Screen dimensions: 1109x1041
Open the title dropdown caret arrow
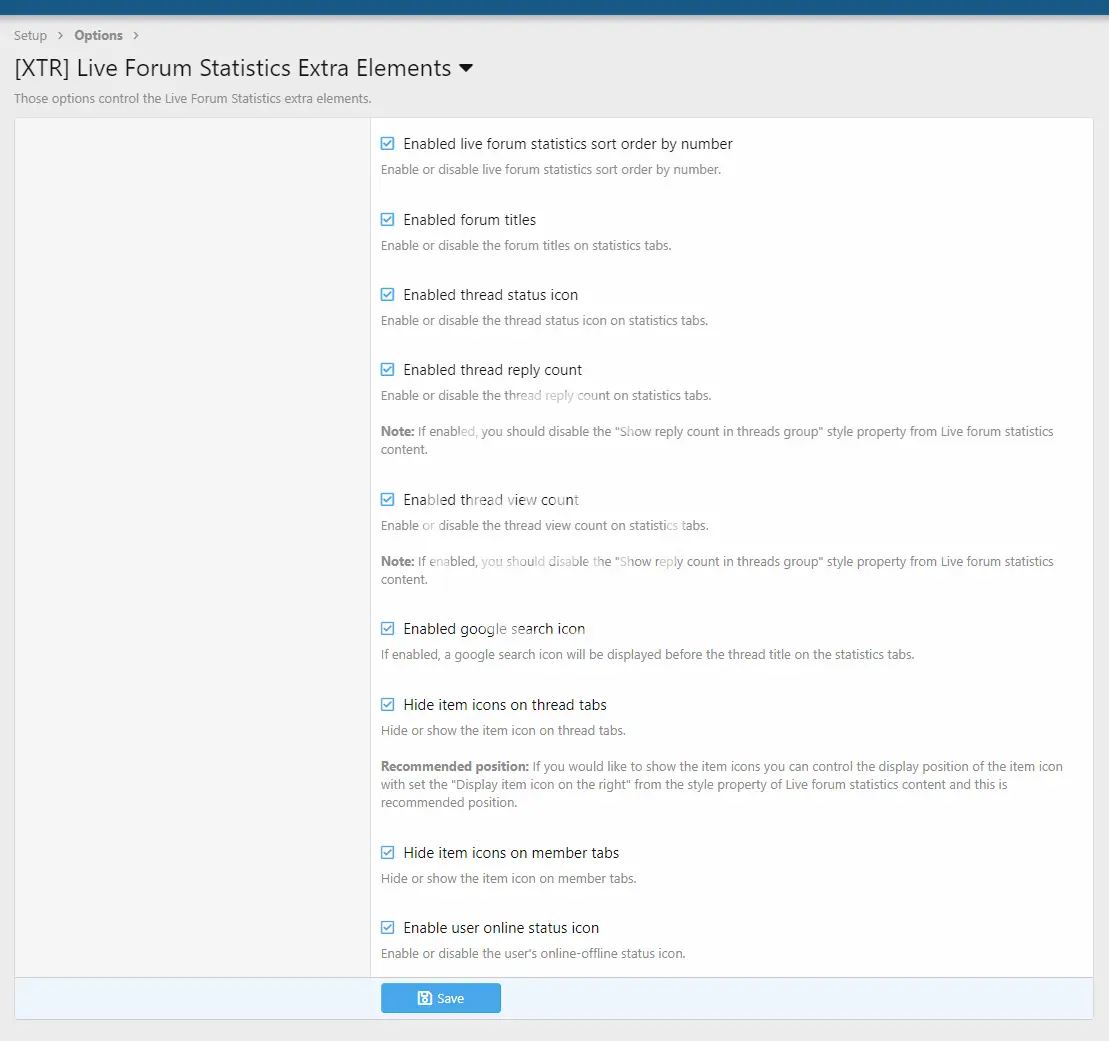(466, 69)
